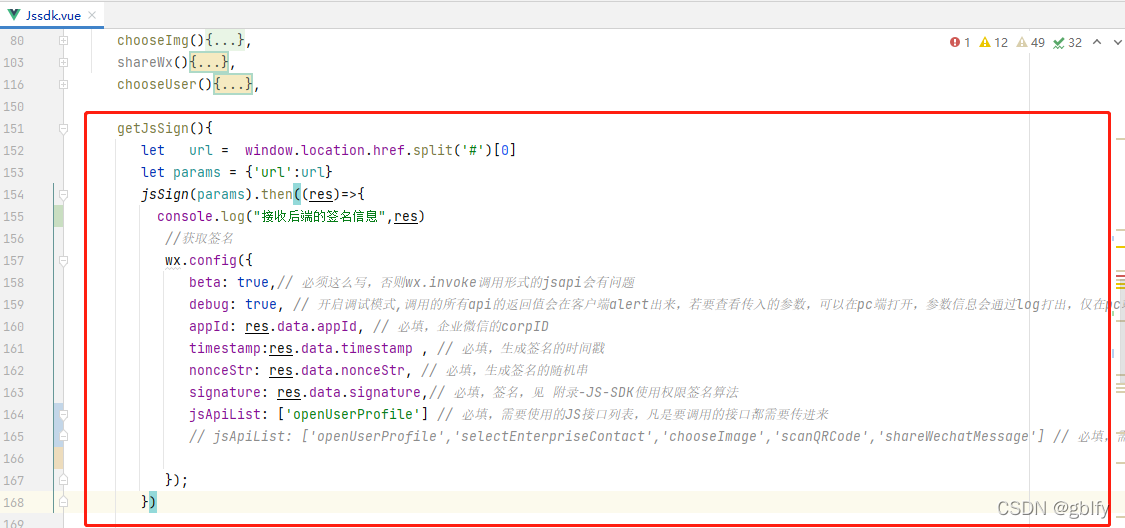Expand folded shareWx method at line 103
This screenshot has width=1125, height=528.
click(63, 62)
